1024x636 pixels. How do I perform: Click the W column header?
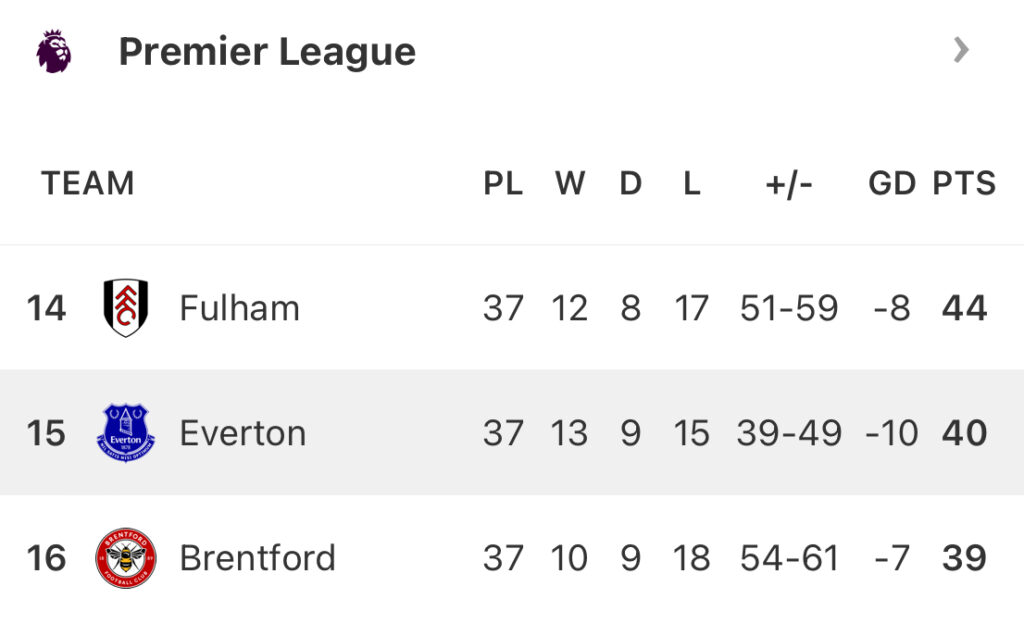click(570, 183)
